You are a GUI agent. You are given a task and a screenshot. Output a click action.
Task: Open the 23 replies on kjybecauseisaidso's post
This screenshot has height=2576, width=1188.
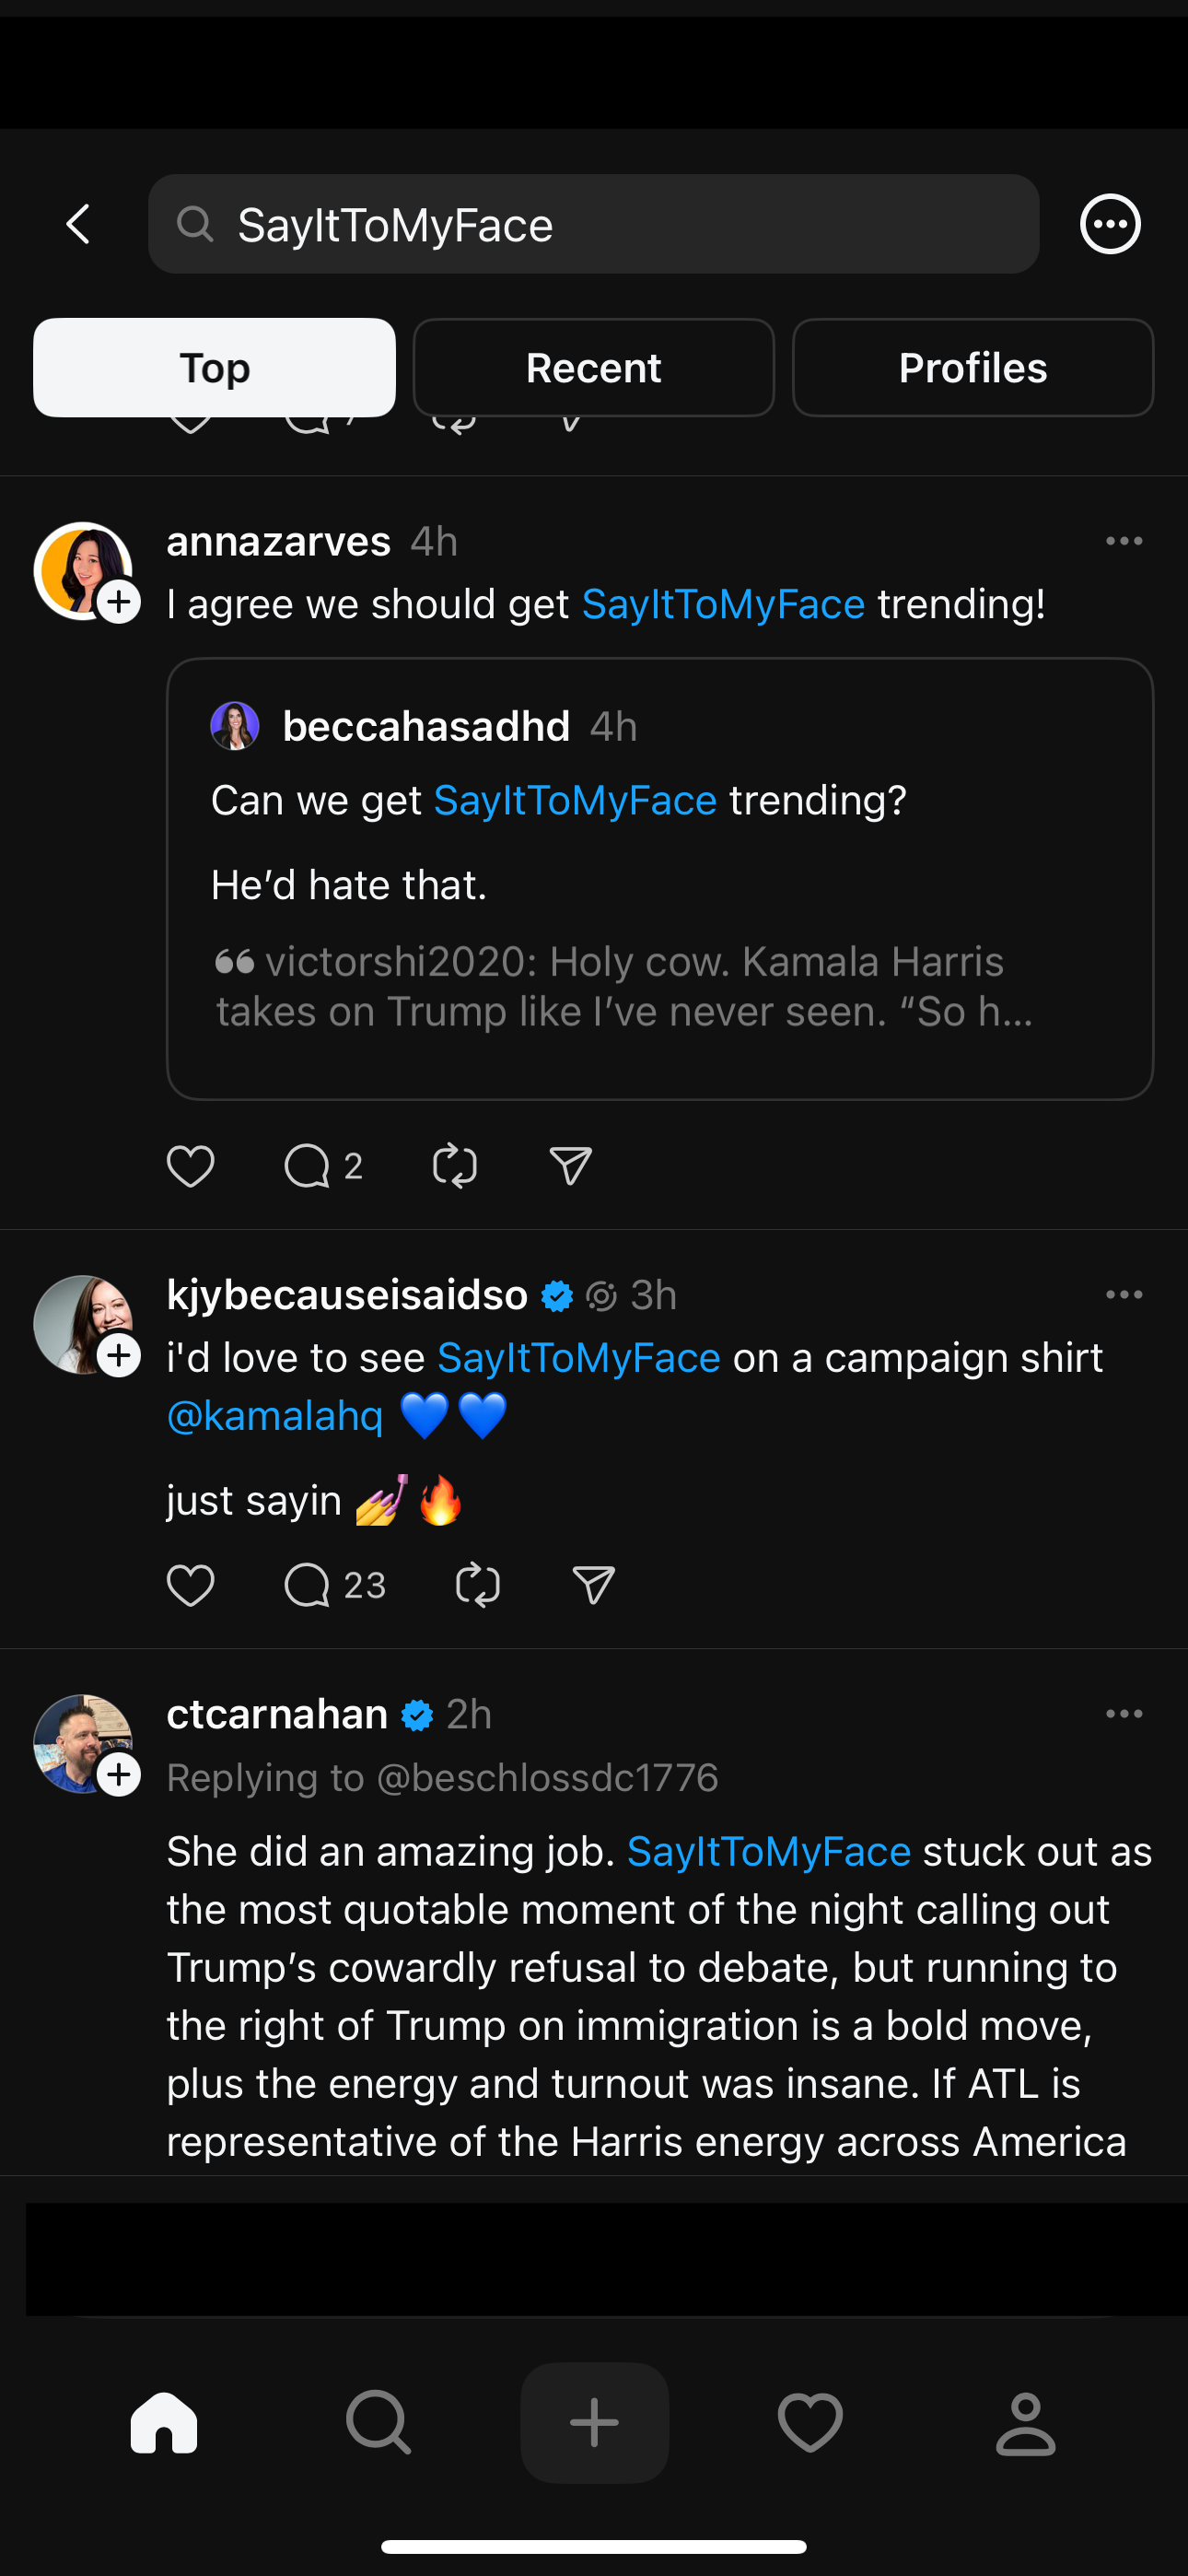click(x=308, y=1585)
